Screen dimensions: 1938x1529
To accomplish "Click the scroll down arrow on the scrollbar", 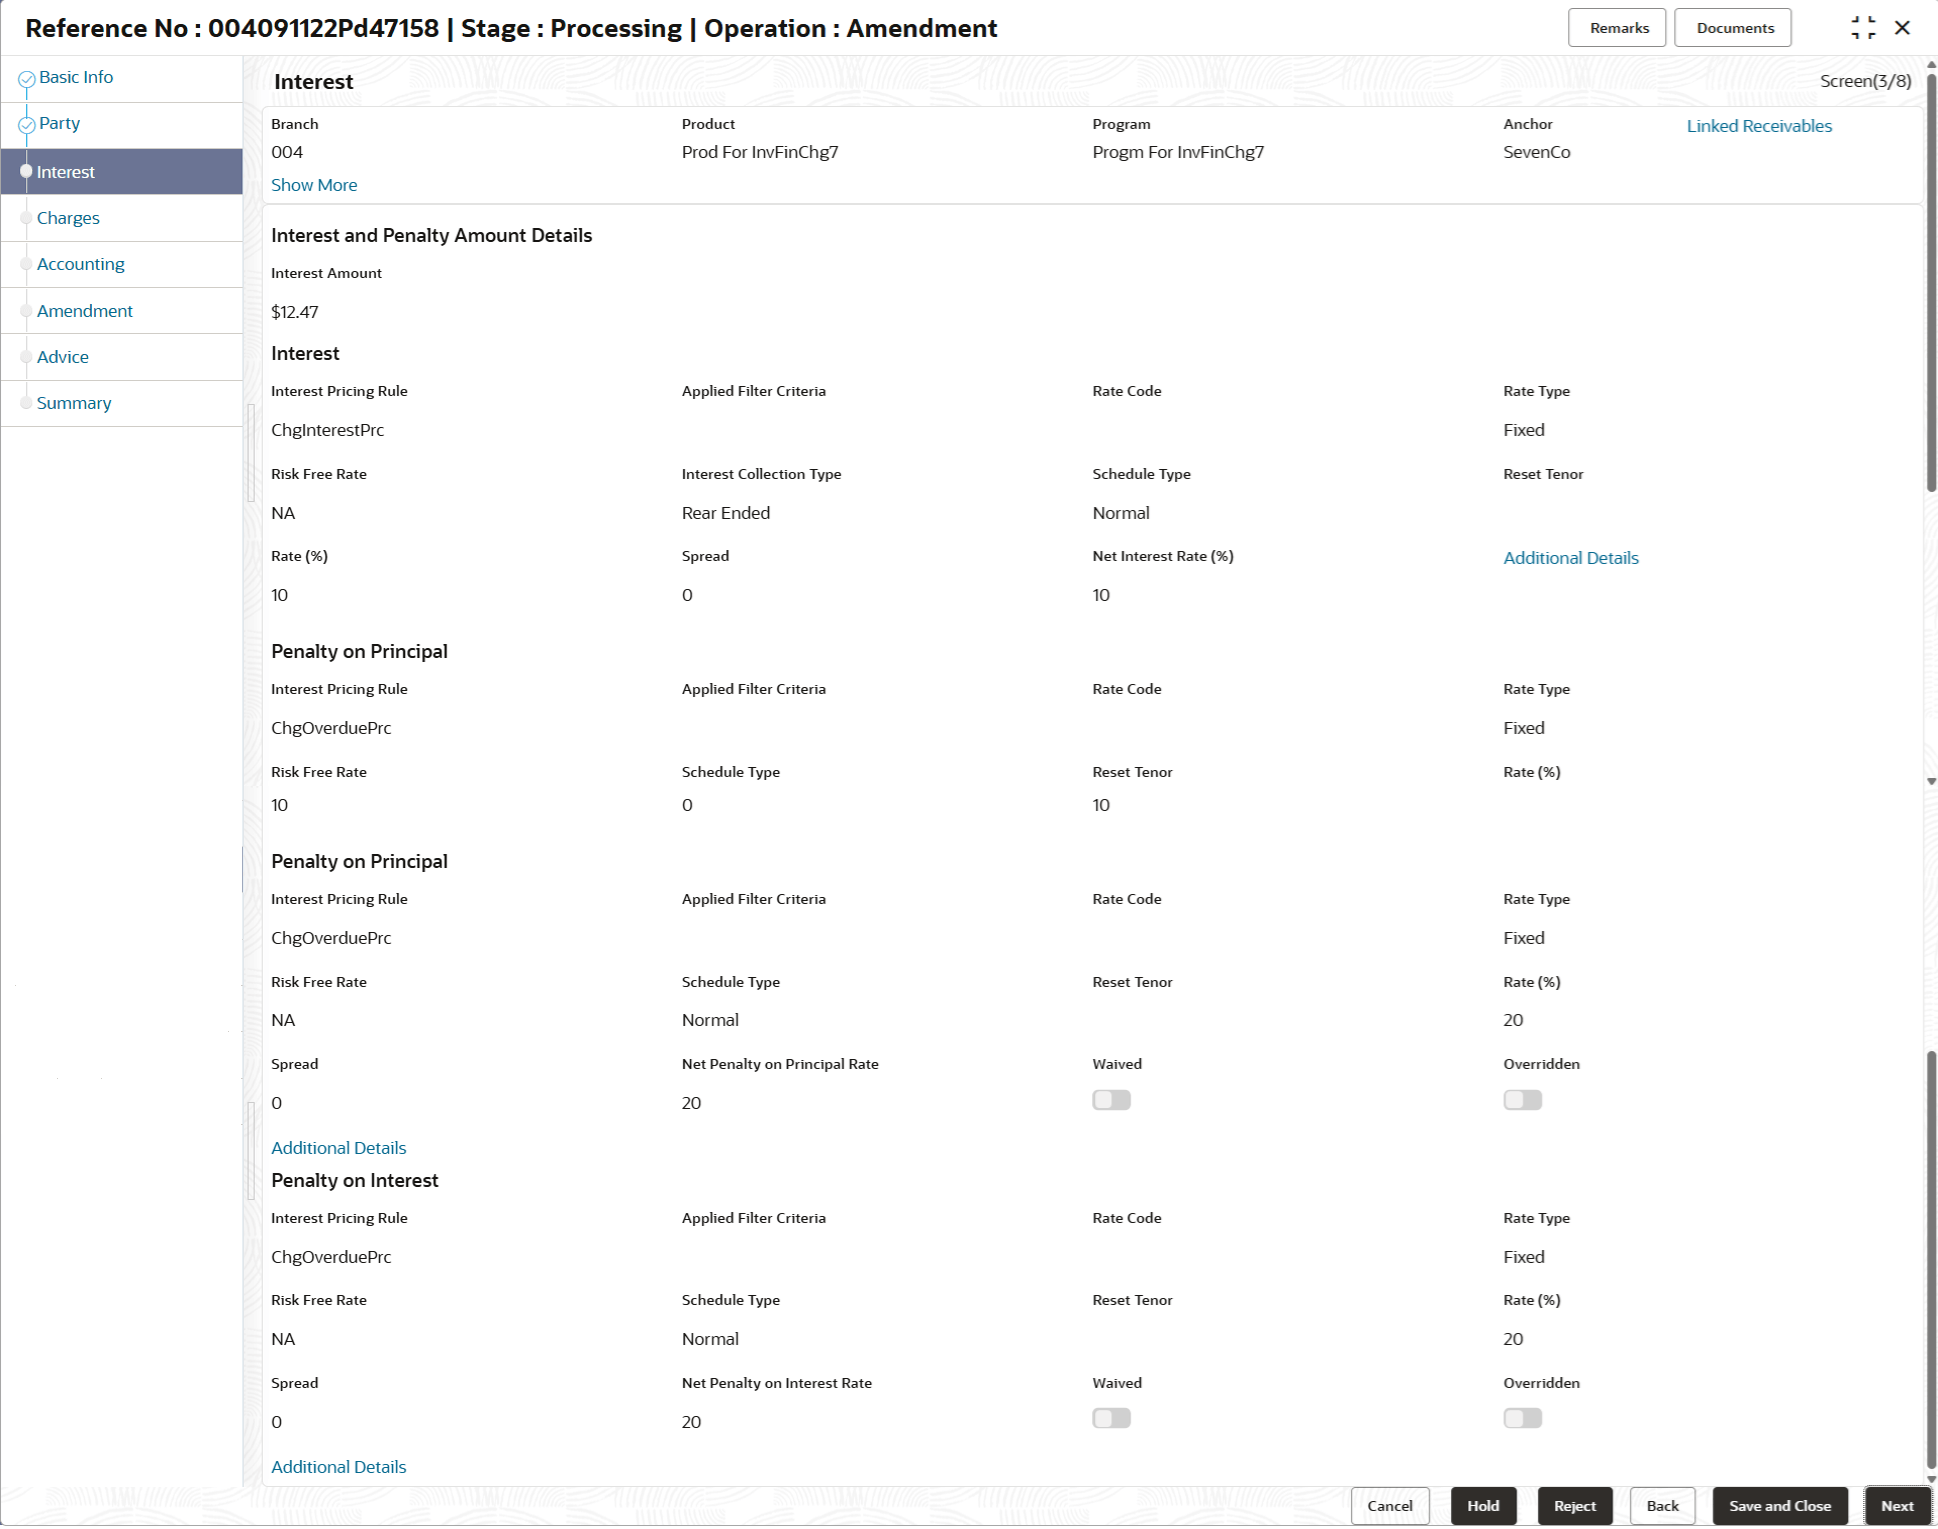I will [1931, 782].
